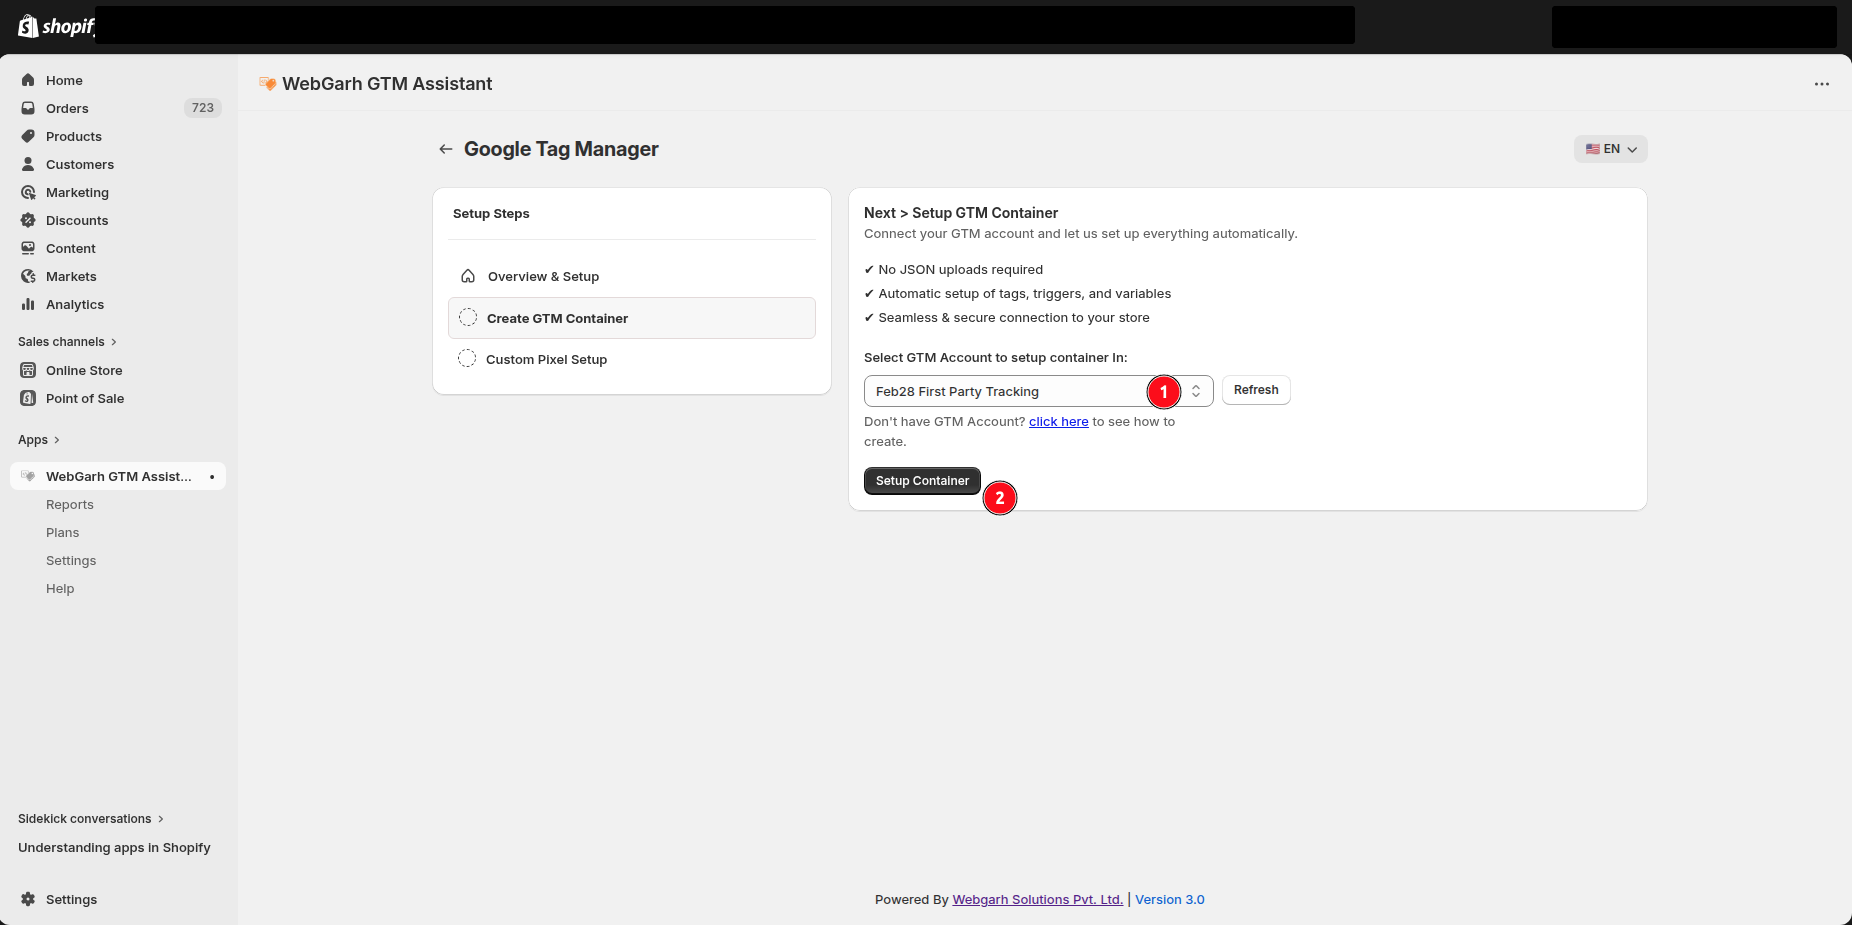
Task: Open the Understanding apps in Shopify conversation
Action: click(x=114, y=848)
